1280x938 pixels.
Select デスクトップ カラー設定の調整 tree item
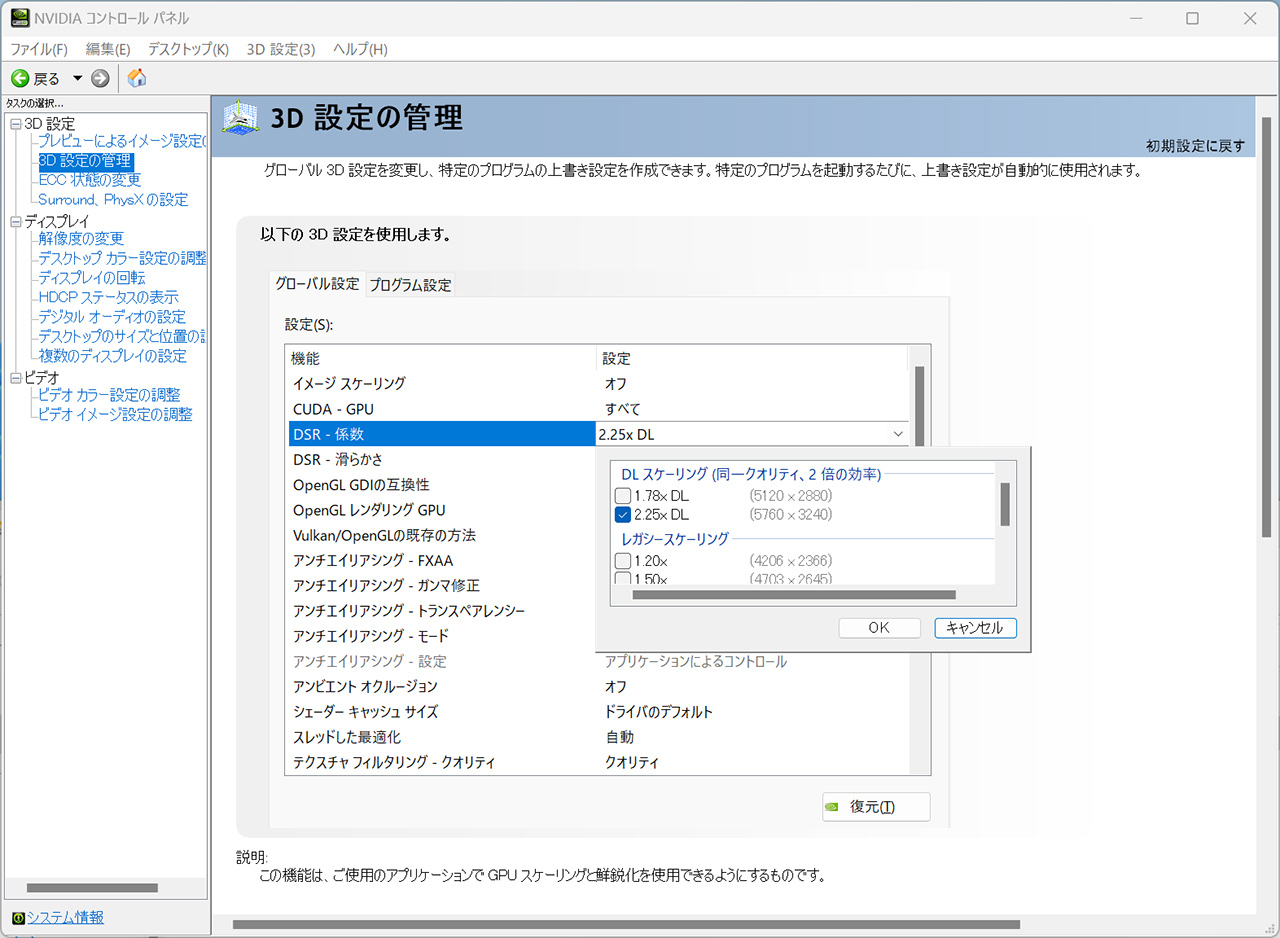pos(122,258)
